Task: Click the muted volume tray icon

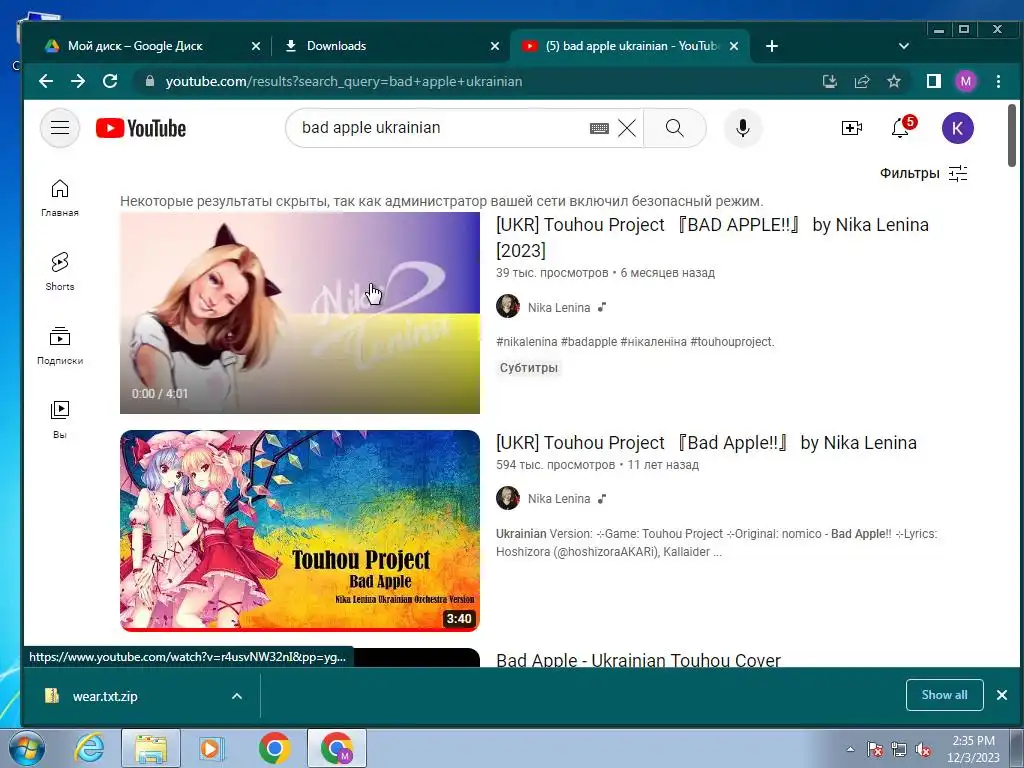Action: click(x=923, y=749)
